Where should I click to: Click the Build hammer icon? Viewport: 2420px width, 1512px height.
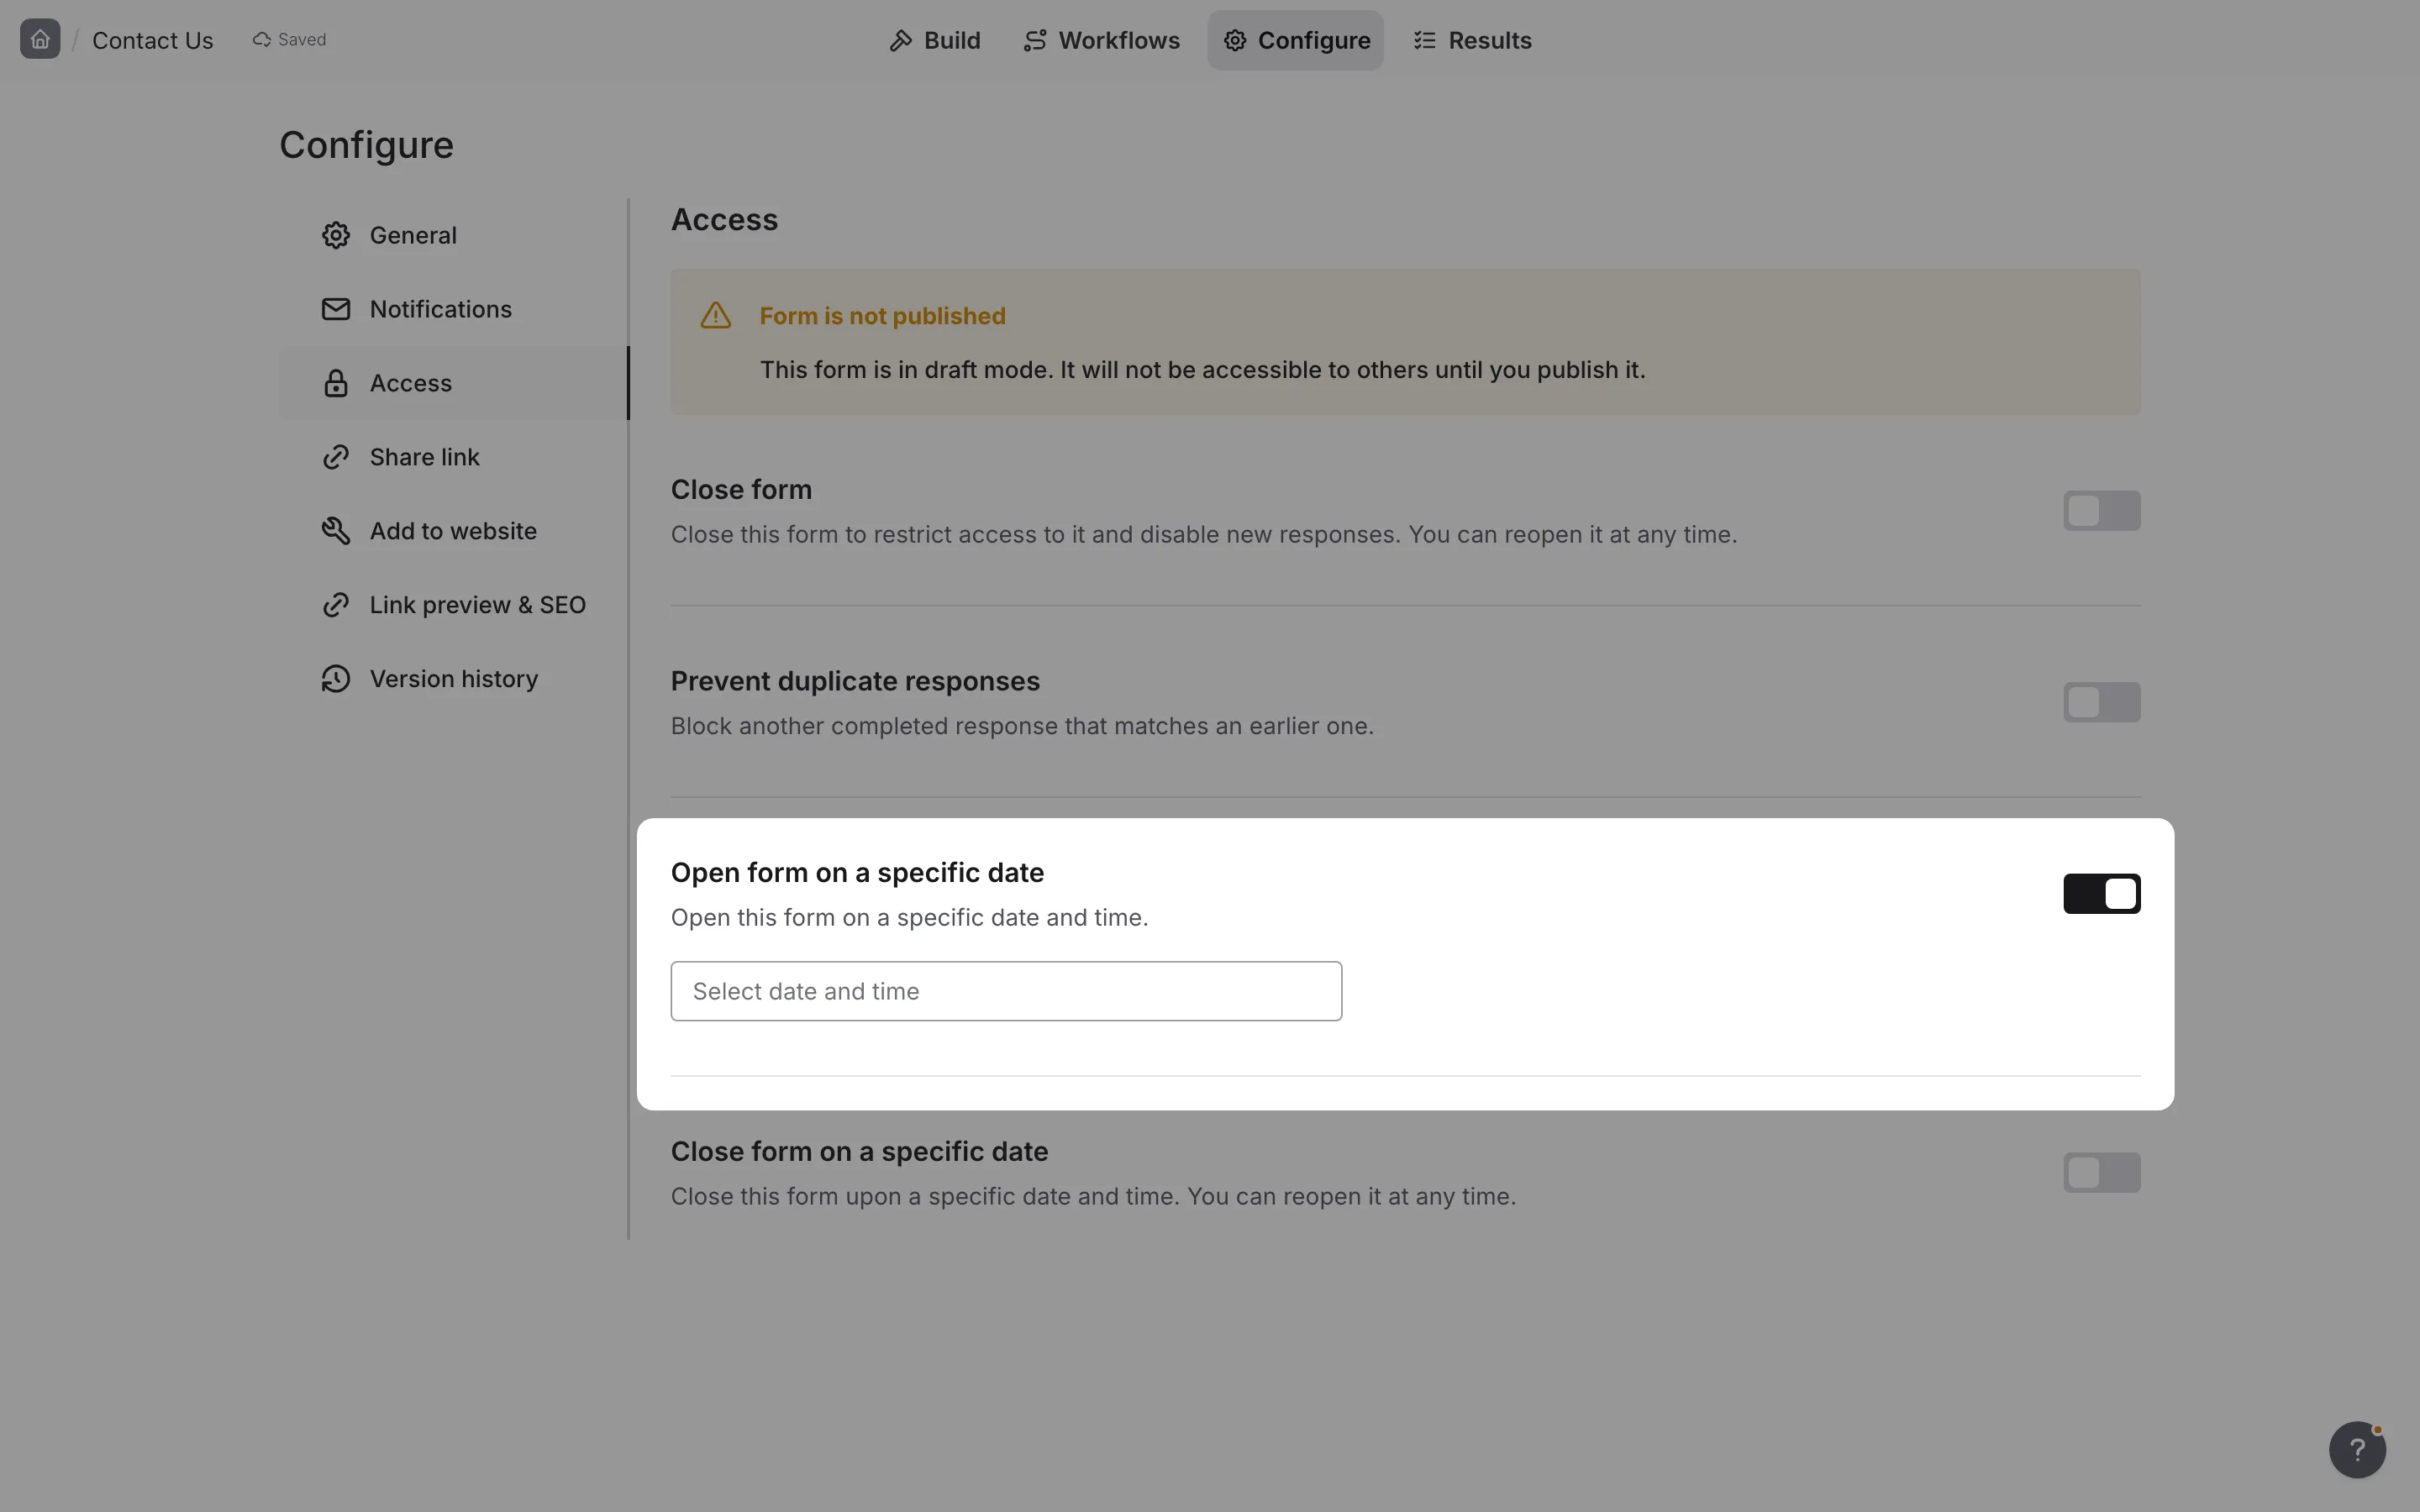(x=901, y=40)
